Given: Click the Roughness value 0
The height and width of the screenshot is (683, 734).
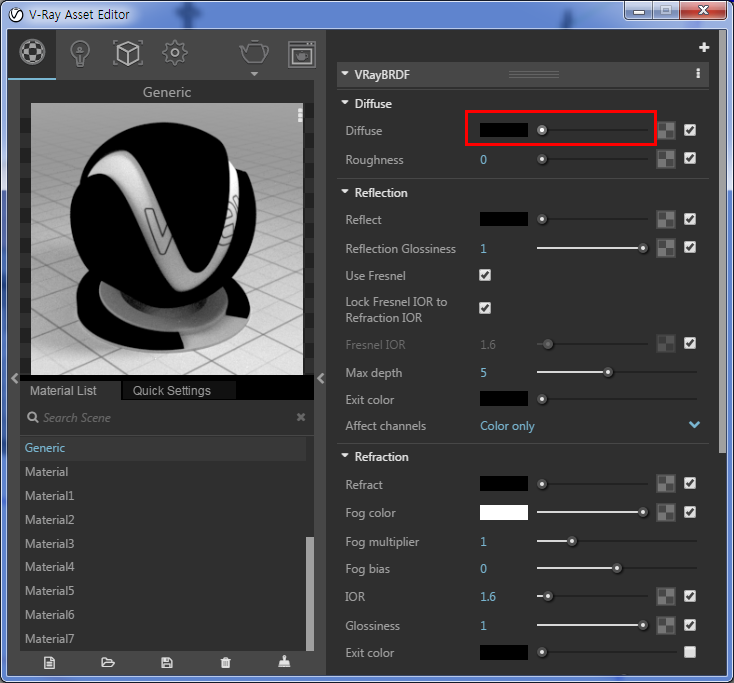Looking at the screenshot, I should click(x=483, y=160).
